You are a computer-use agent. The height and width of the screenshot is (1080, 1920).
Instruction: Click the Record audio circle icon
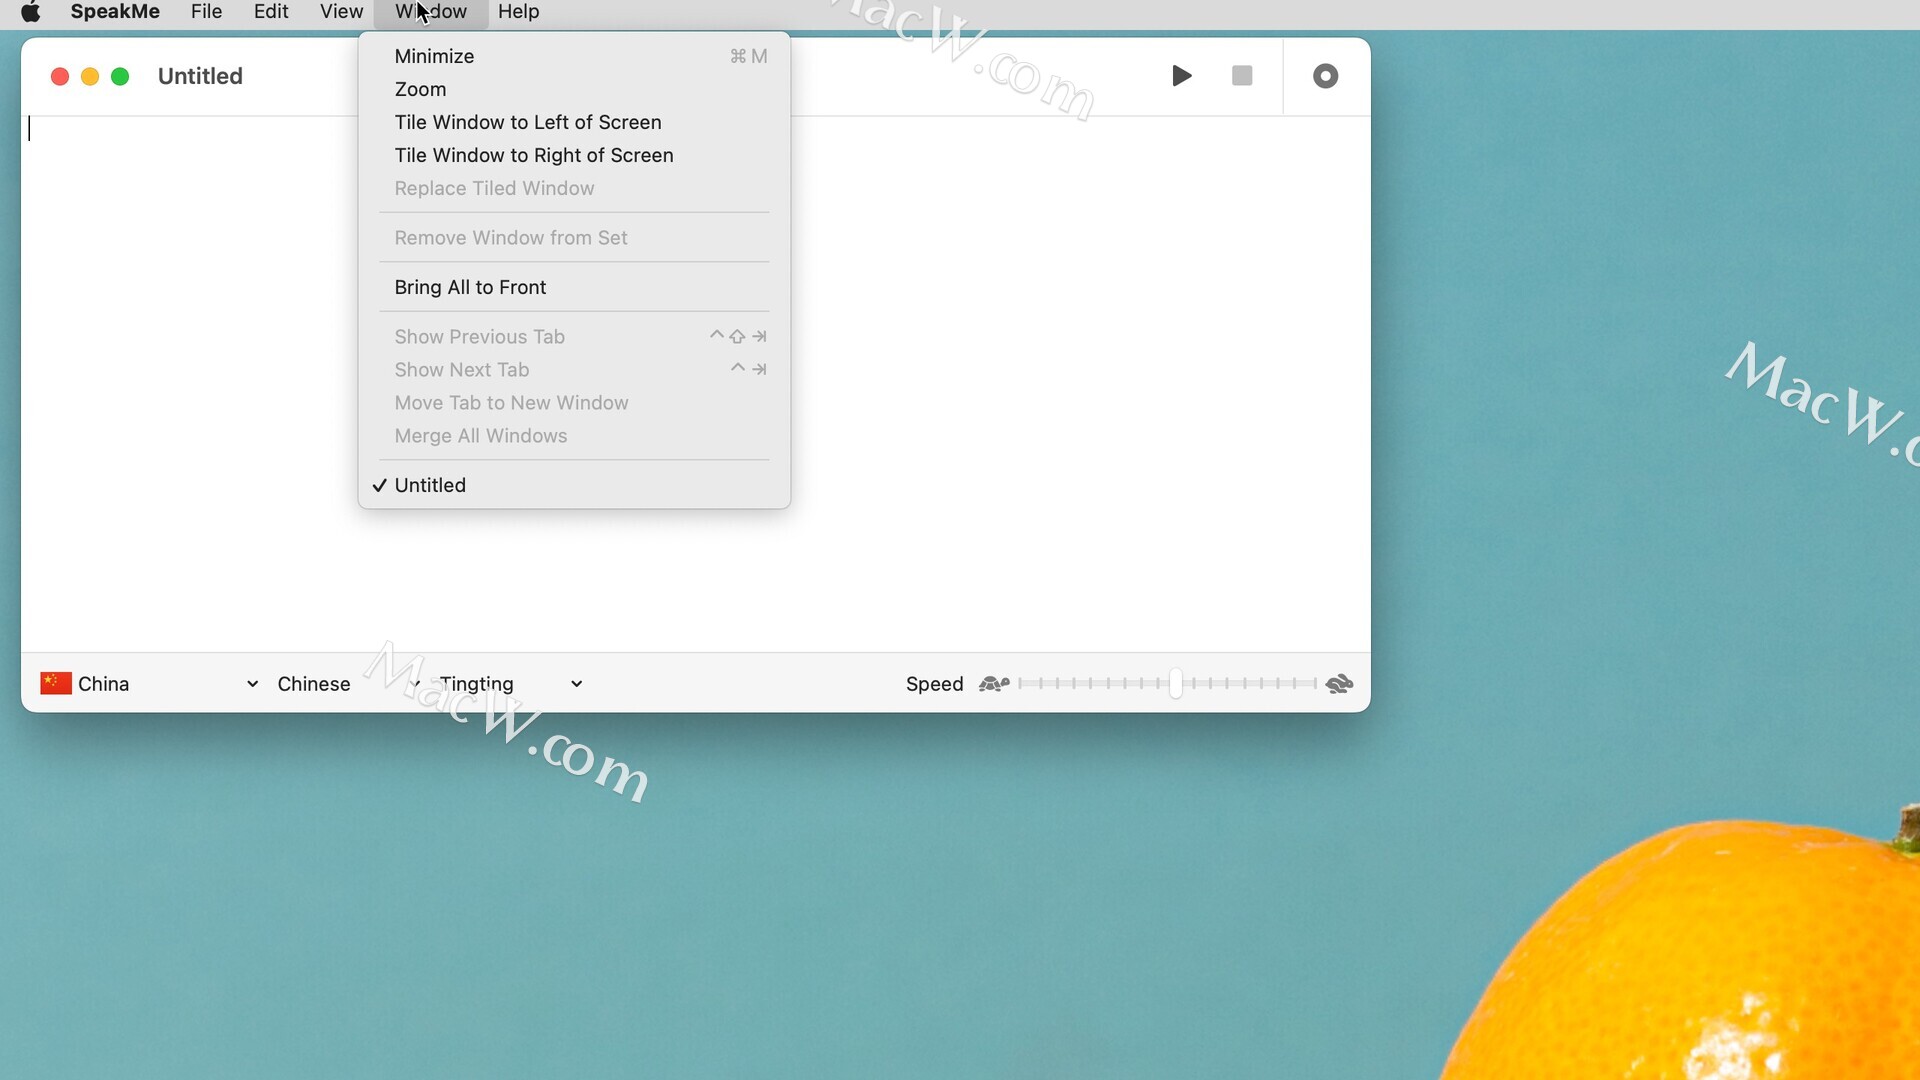pyautogui.click(x=1325, y=76)
